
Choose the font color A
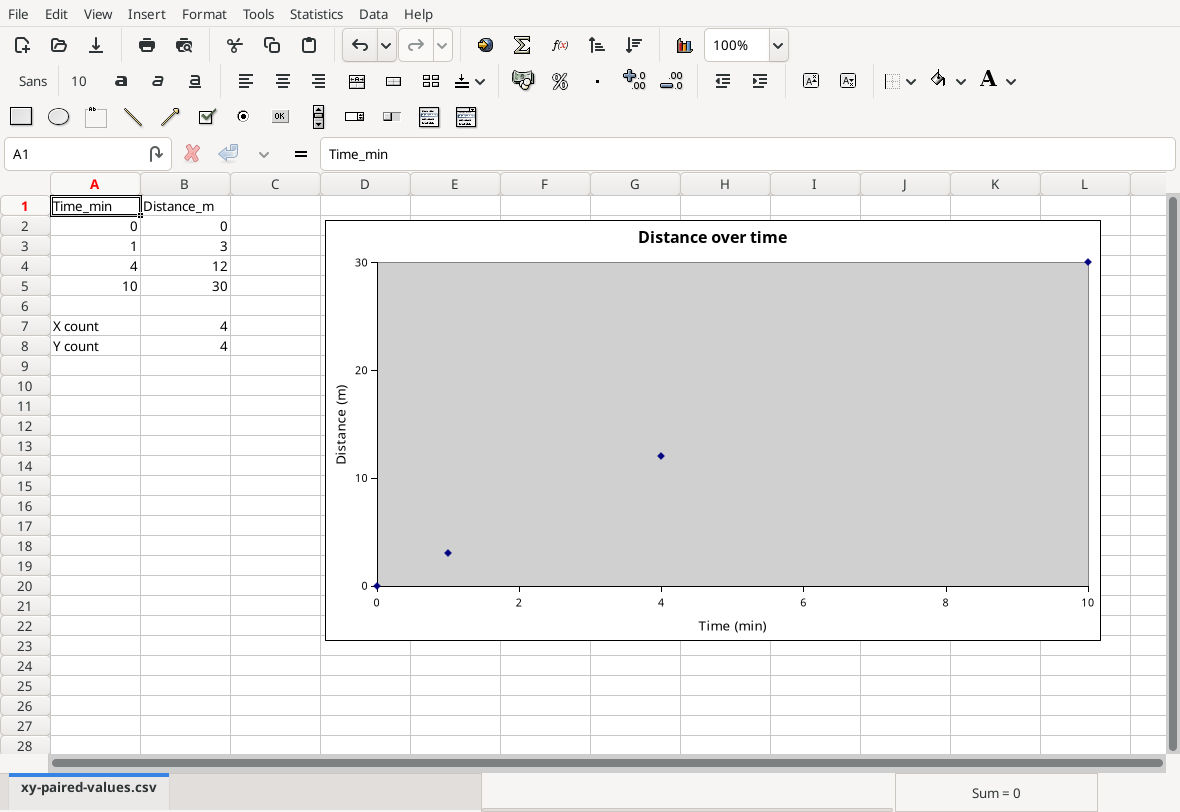click(988, 79)
